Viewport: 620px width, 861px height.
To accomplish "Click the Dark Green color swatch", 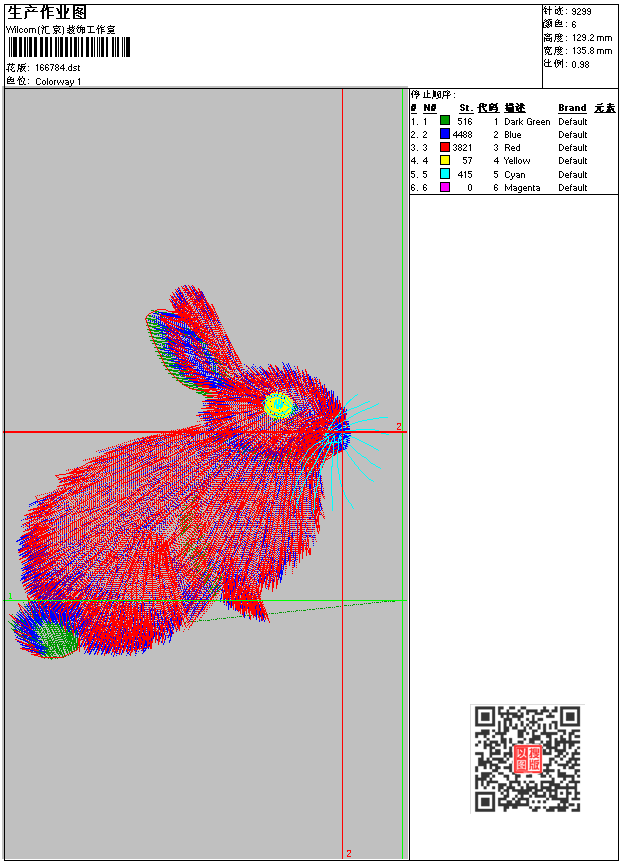I will (x=445, y=121).
